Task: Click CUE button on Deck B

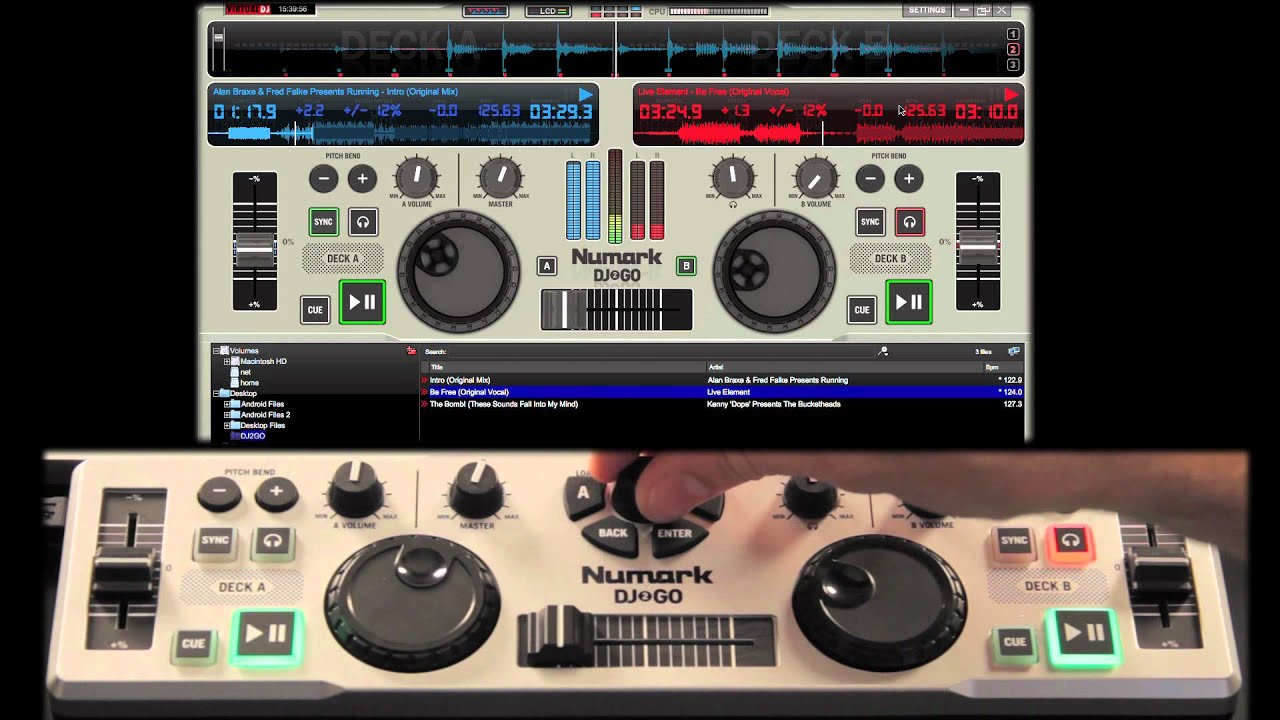Action: coord(862,309)
